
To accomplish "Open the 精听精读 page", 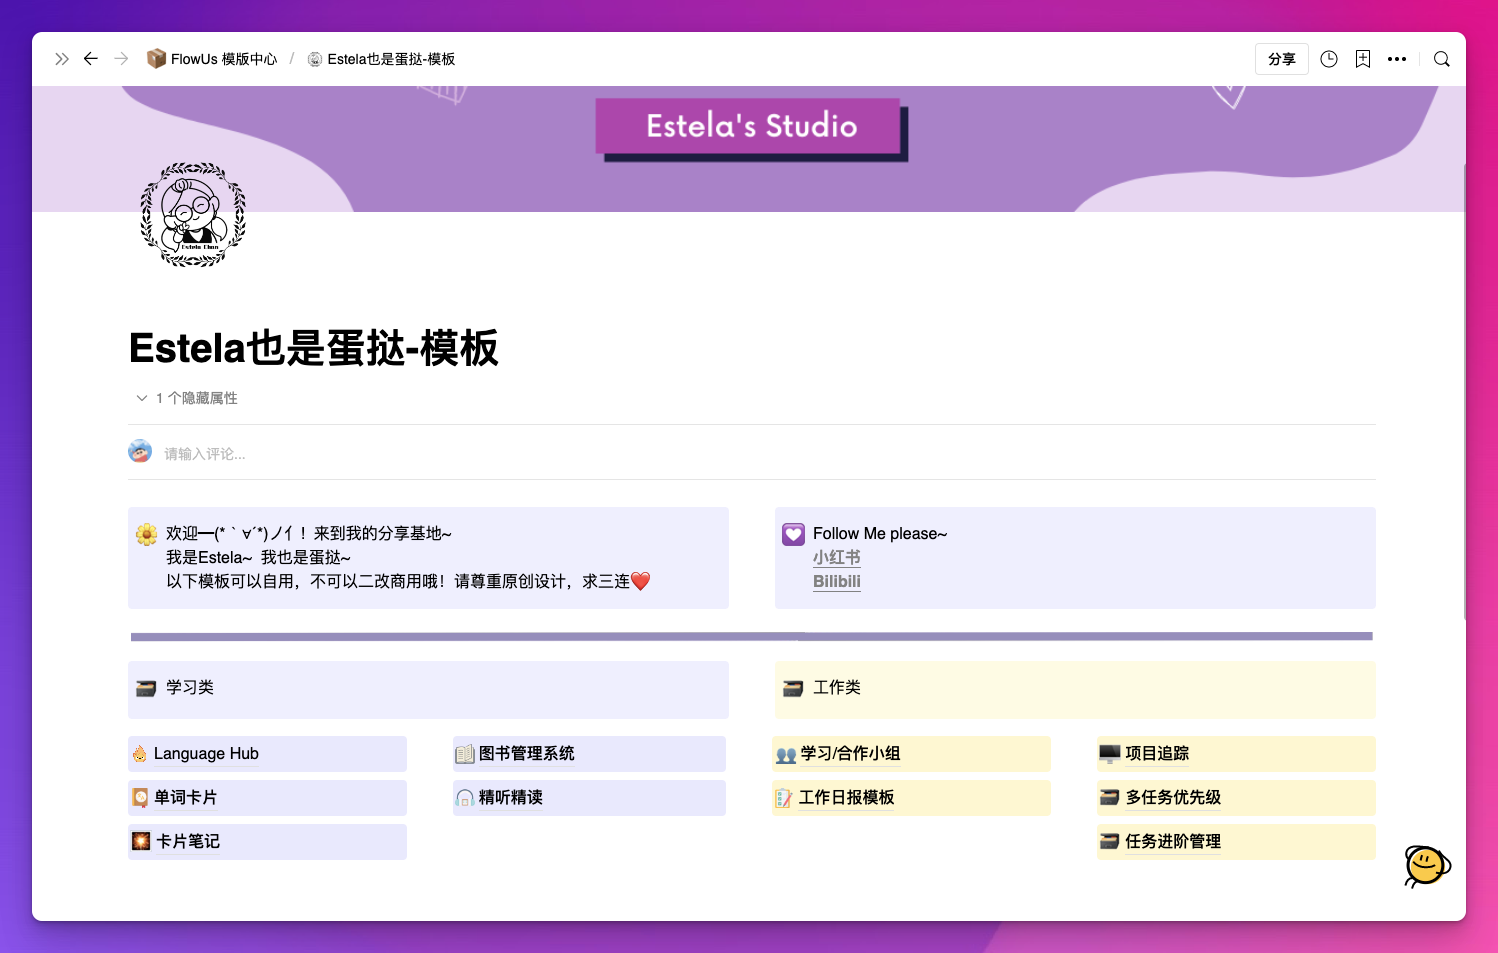I will coord(510,797).
